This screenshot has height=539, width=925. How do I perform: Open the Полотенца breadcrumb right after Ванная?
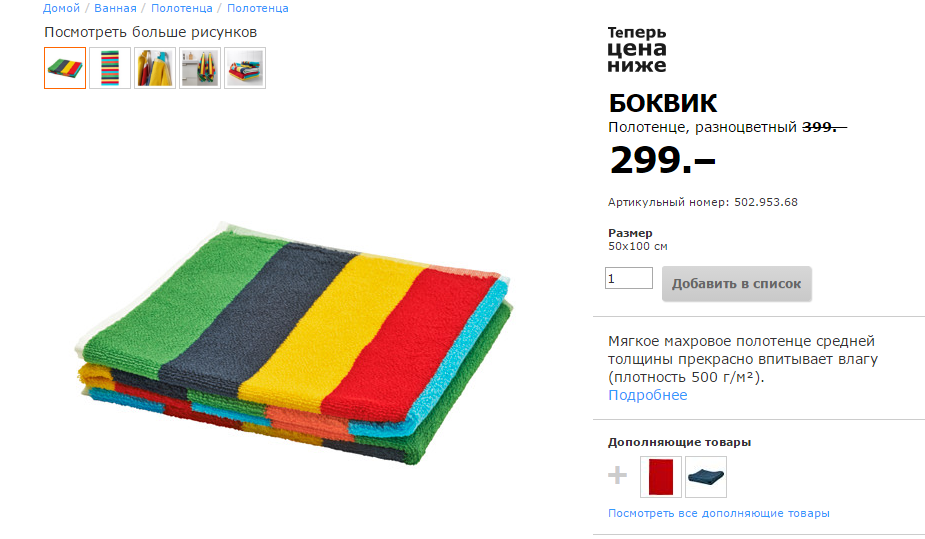pos(182,8)
